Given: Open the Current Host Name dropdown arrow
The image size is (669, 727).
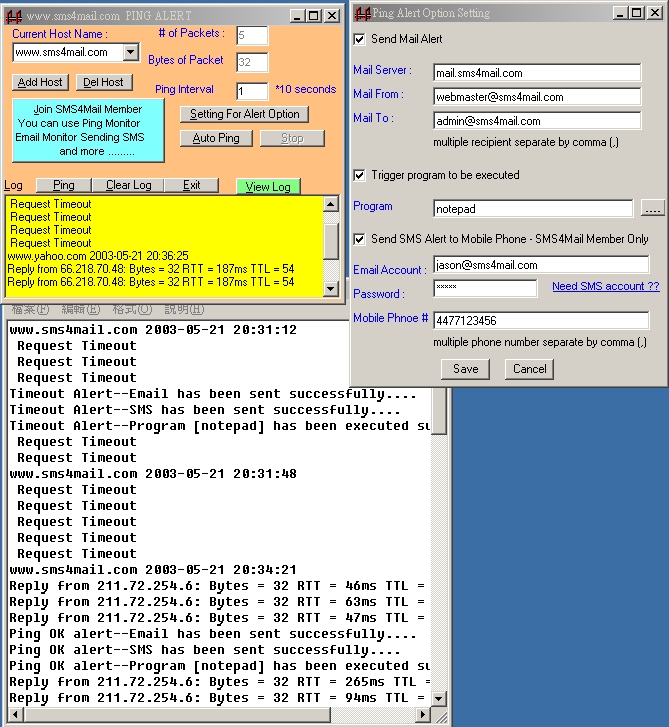Looking at the screenshot, I should point(131,52).
